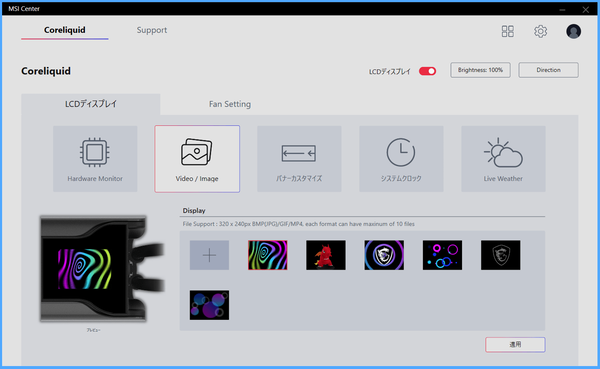The height and width of the screenshot is (369, 600).
Task: Choose the banner customize mode
Action: [299, 159]
